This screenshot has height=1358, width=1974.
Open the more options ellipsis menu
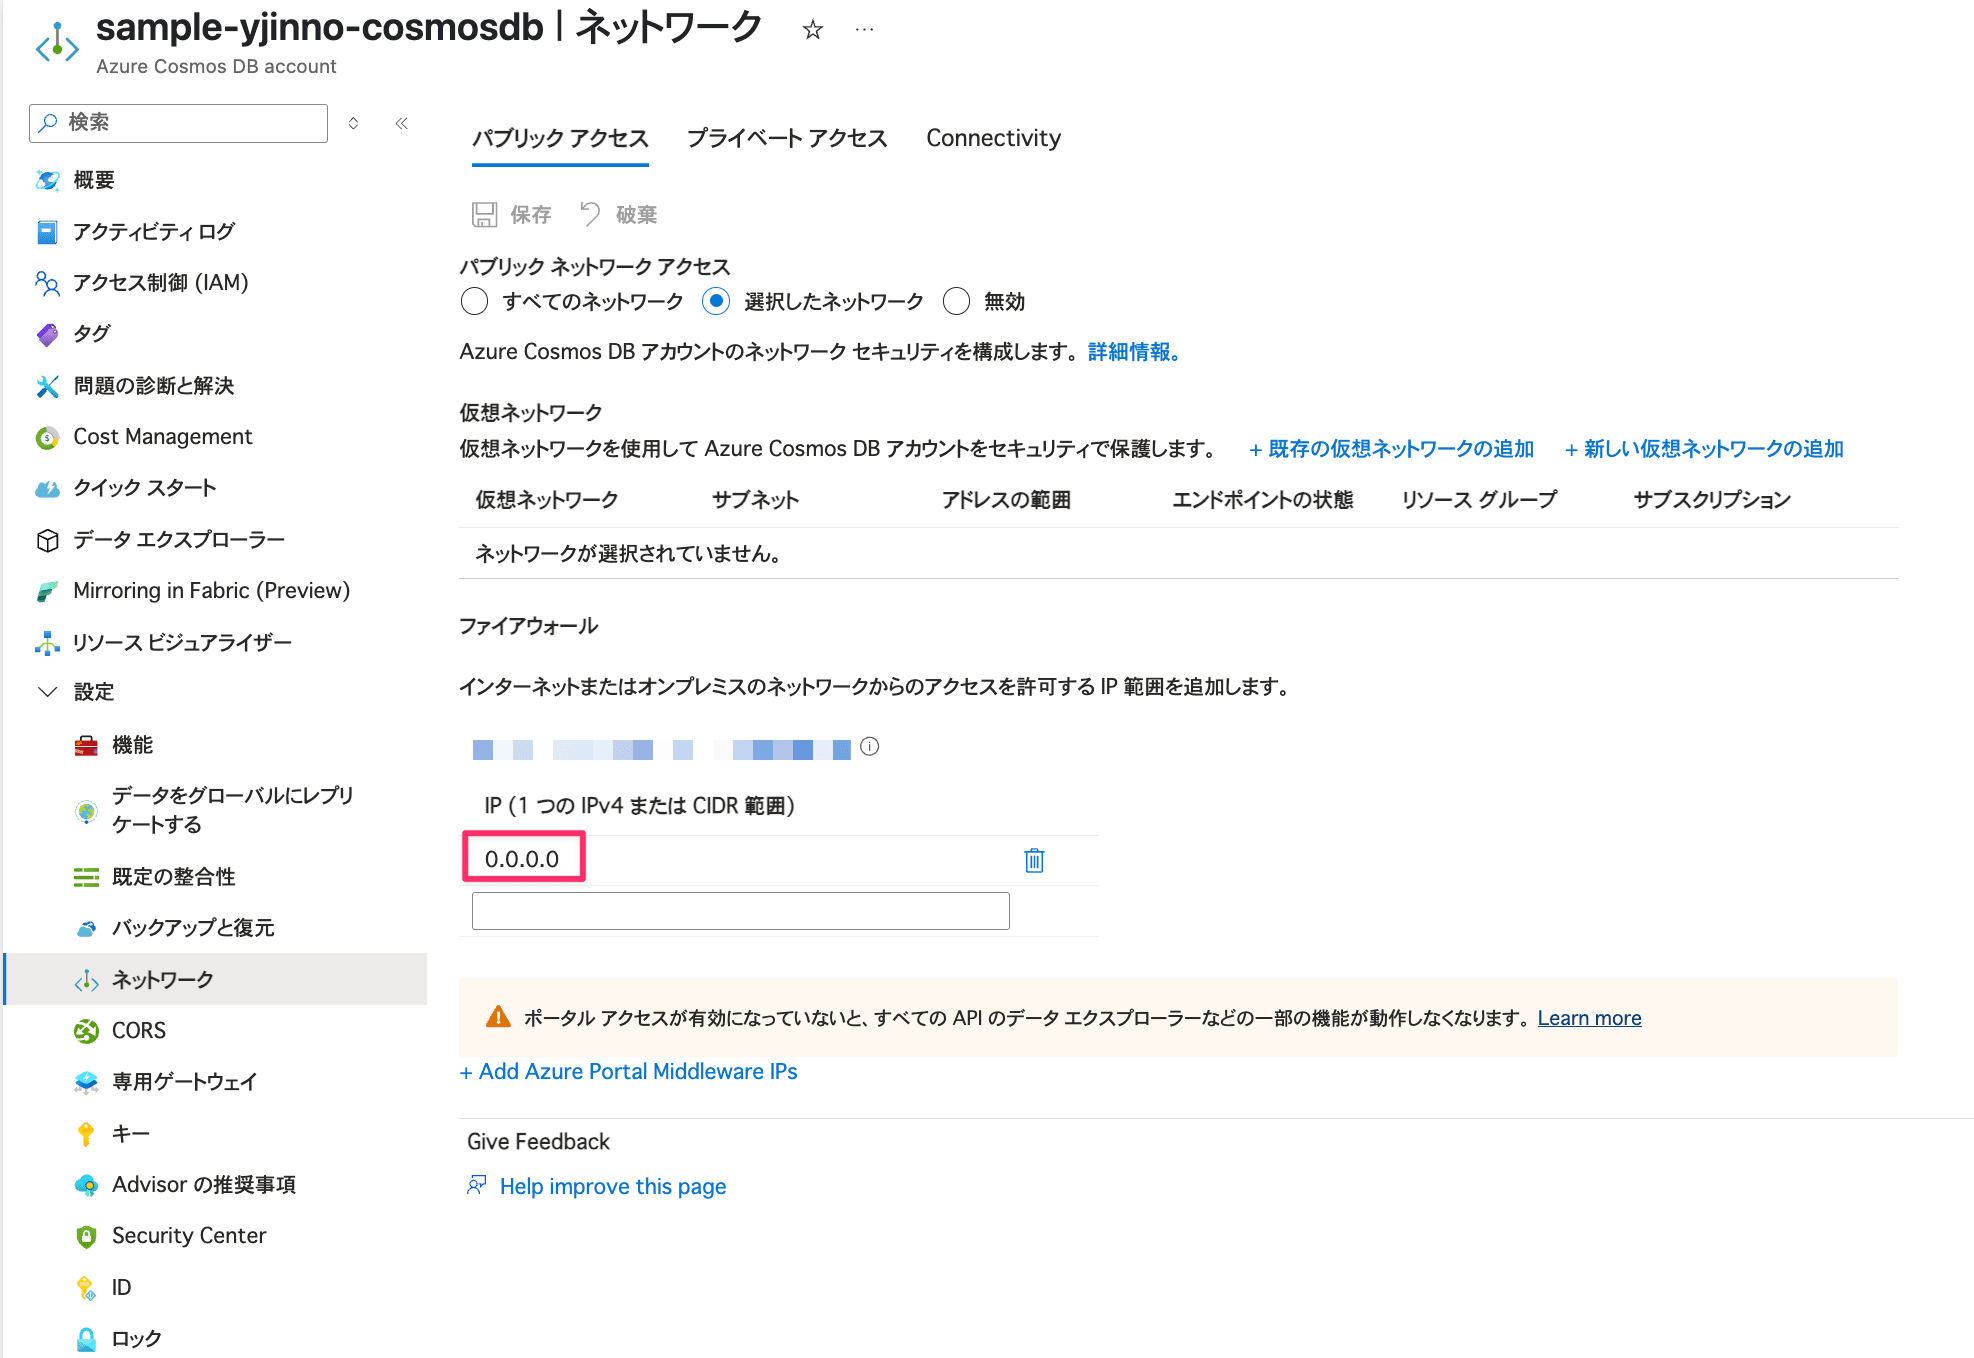point(864,30)
